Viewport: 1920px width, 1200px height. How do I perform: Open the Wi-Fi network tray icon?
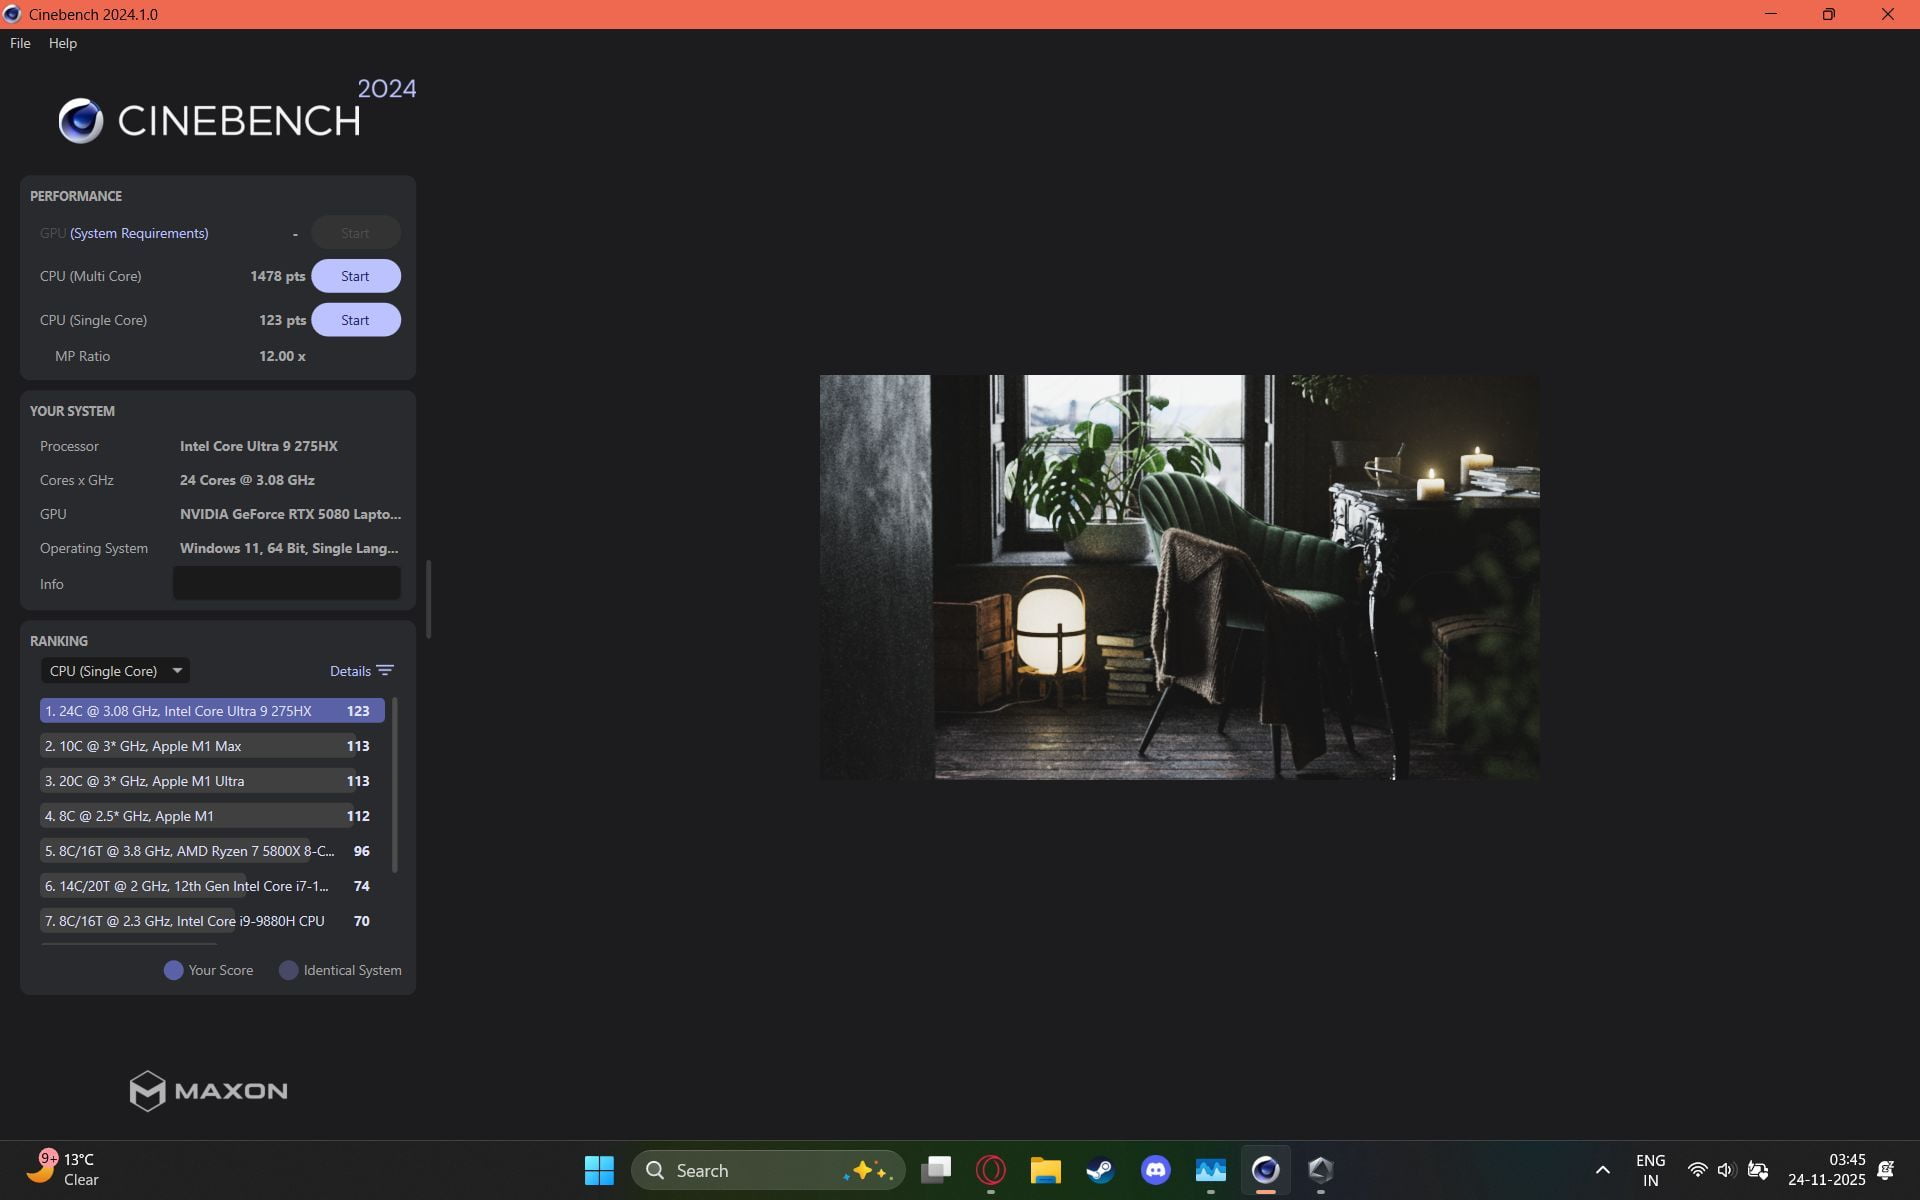(1697, 1170)
